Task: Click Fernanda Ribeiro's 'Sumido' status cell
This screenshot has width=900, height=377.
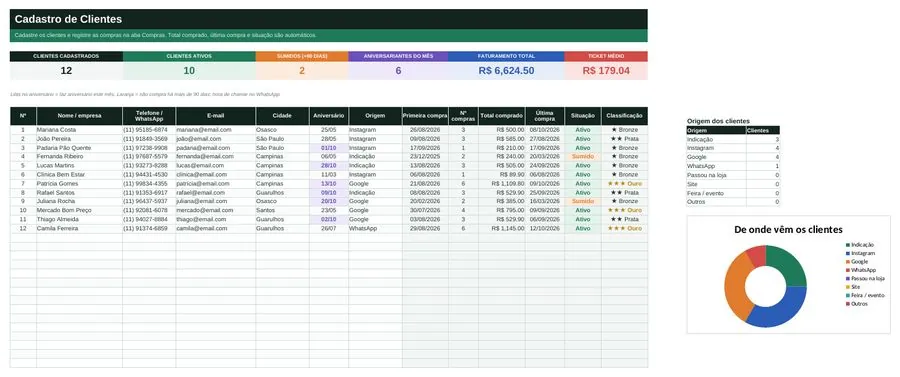Action: 583,157
